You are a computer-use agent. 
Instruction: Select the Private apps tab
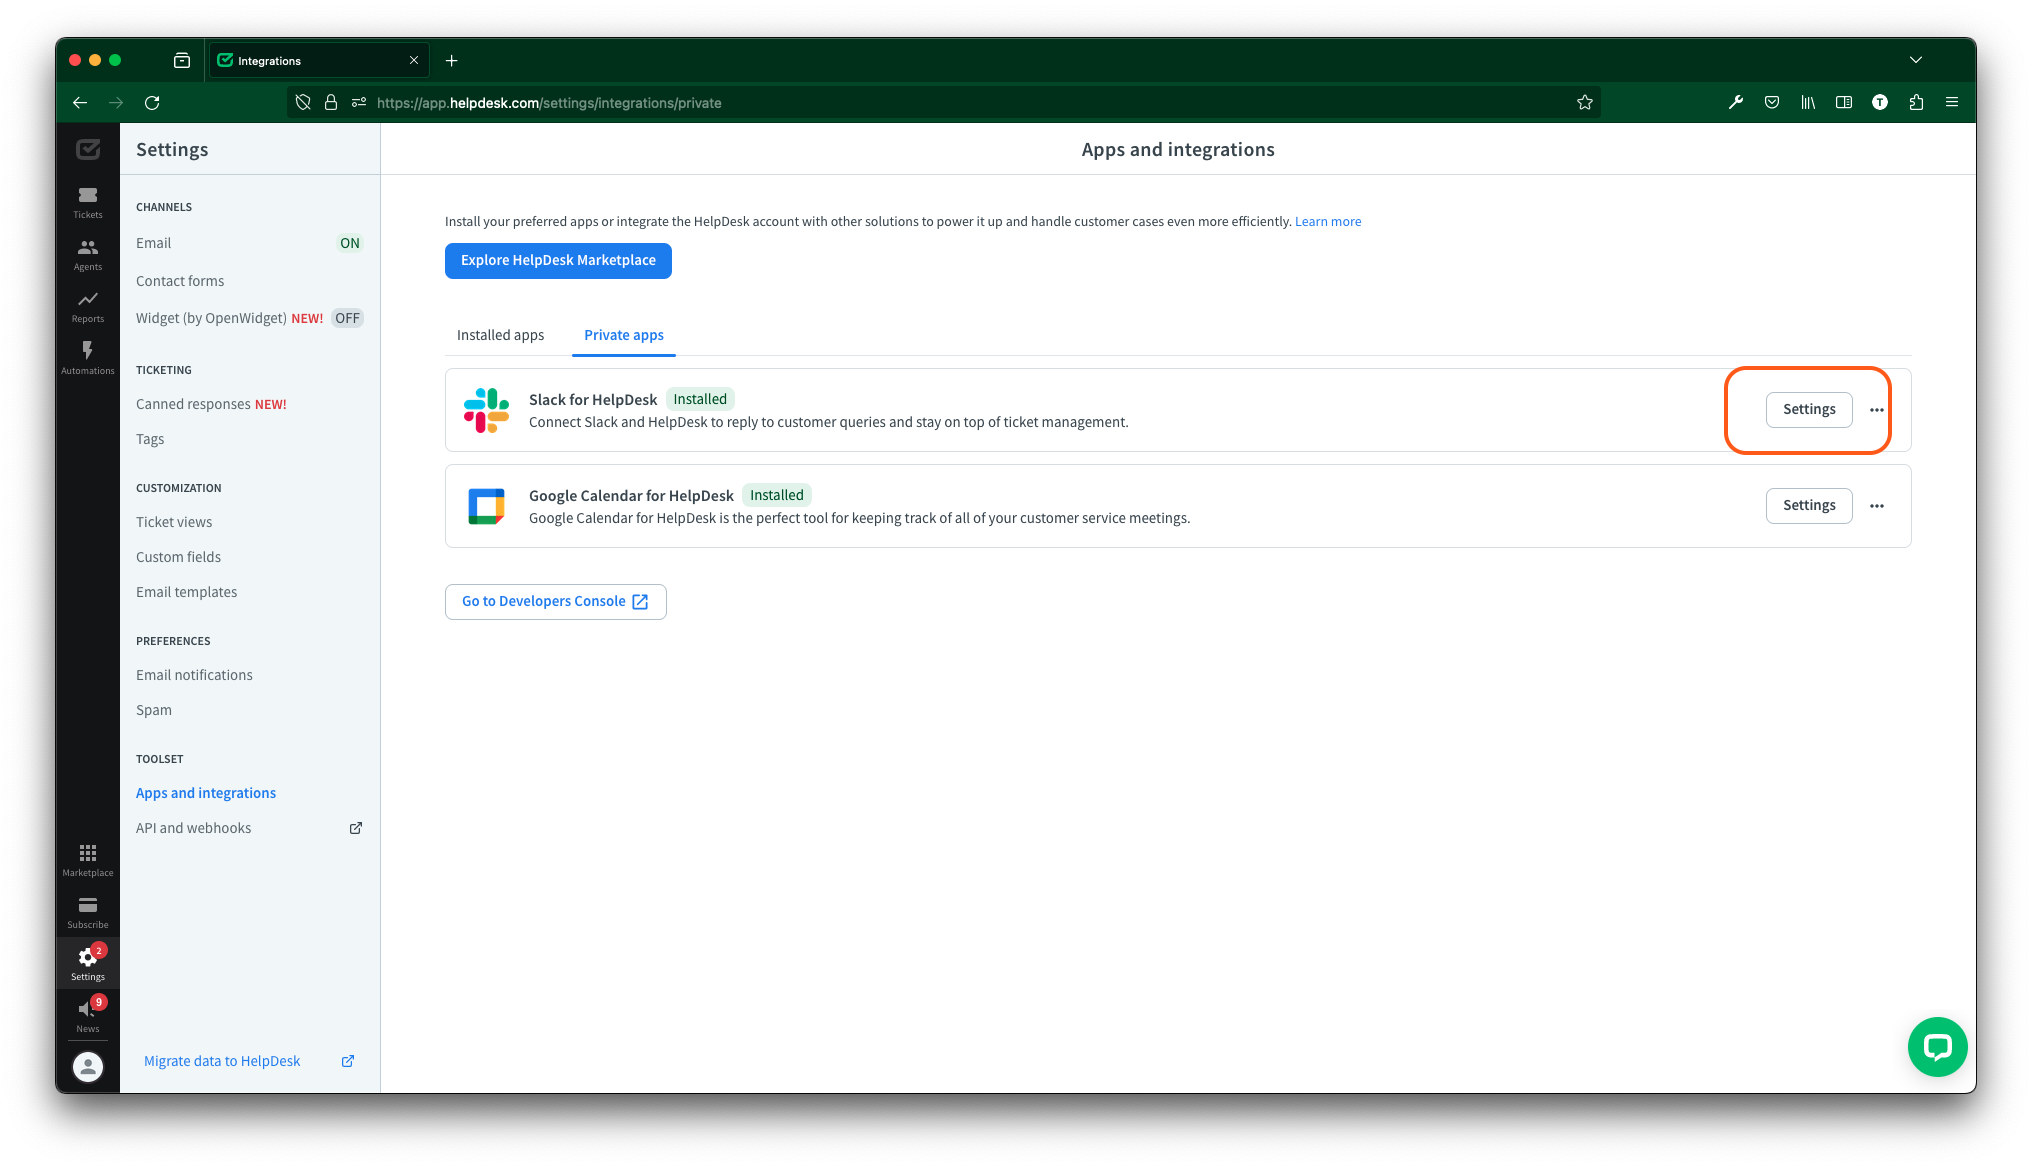click(624, 335)
